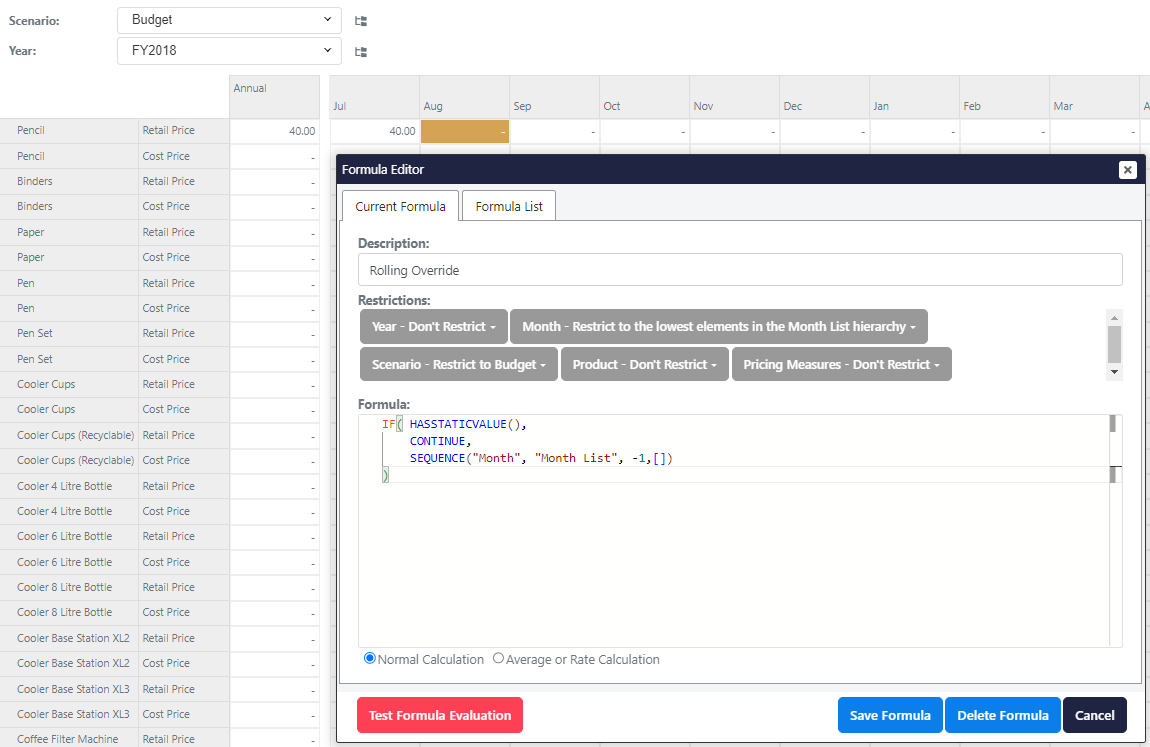Click the Description input field
The image size is (1150, 747).
pos(739,270)
